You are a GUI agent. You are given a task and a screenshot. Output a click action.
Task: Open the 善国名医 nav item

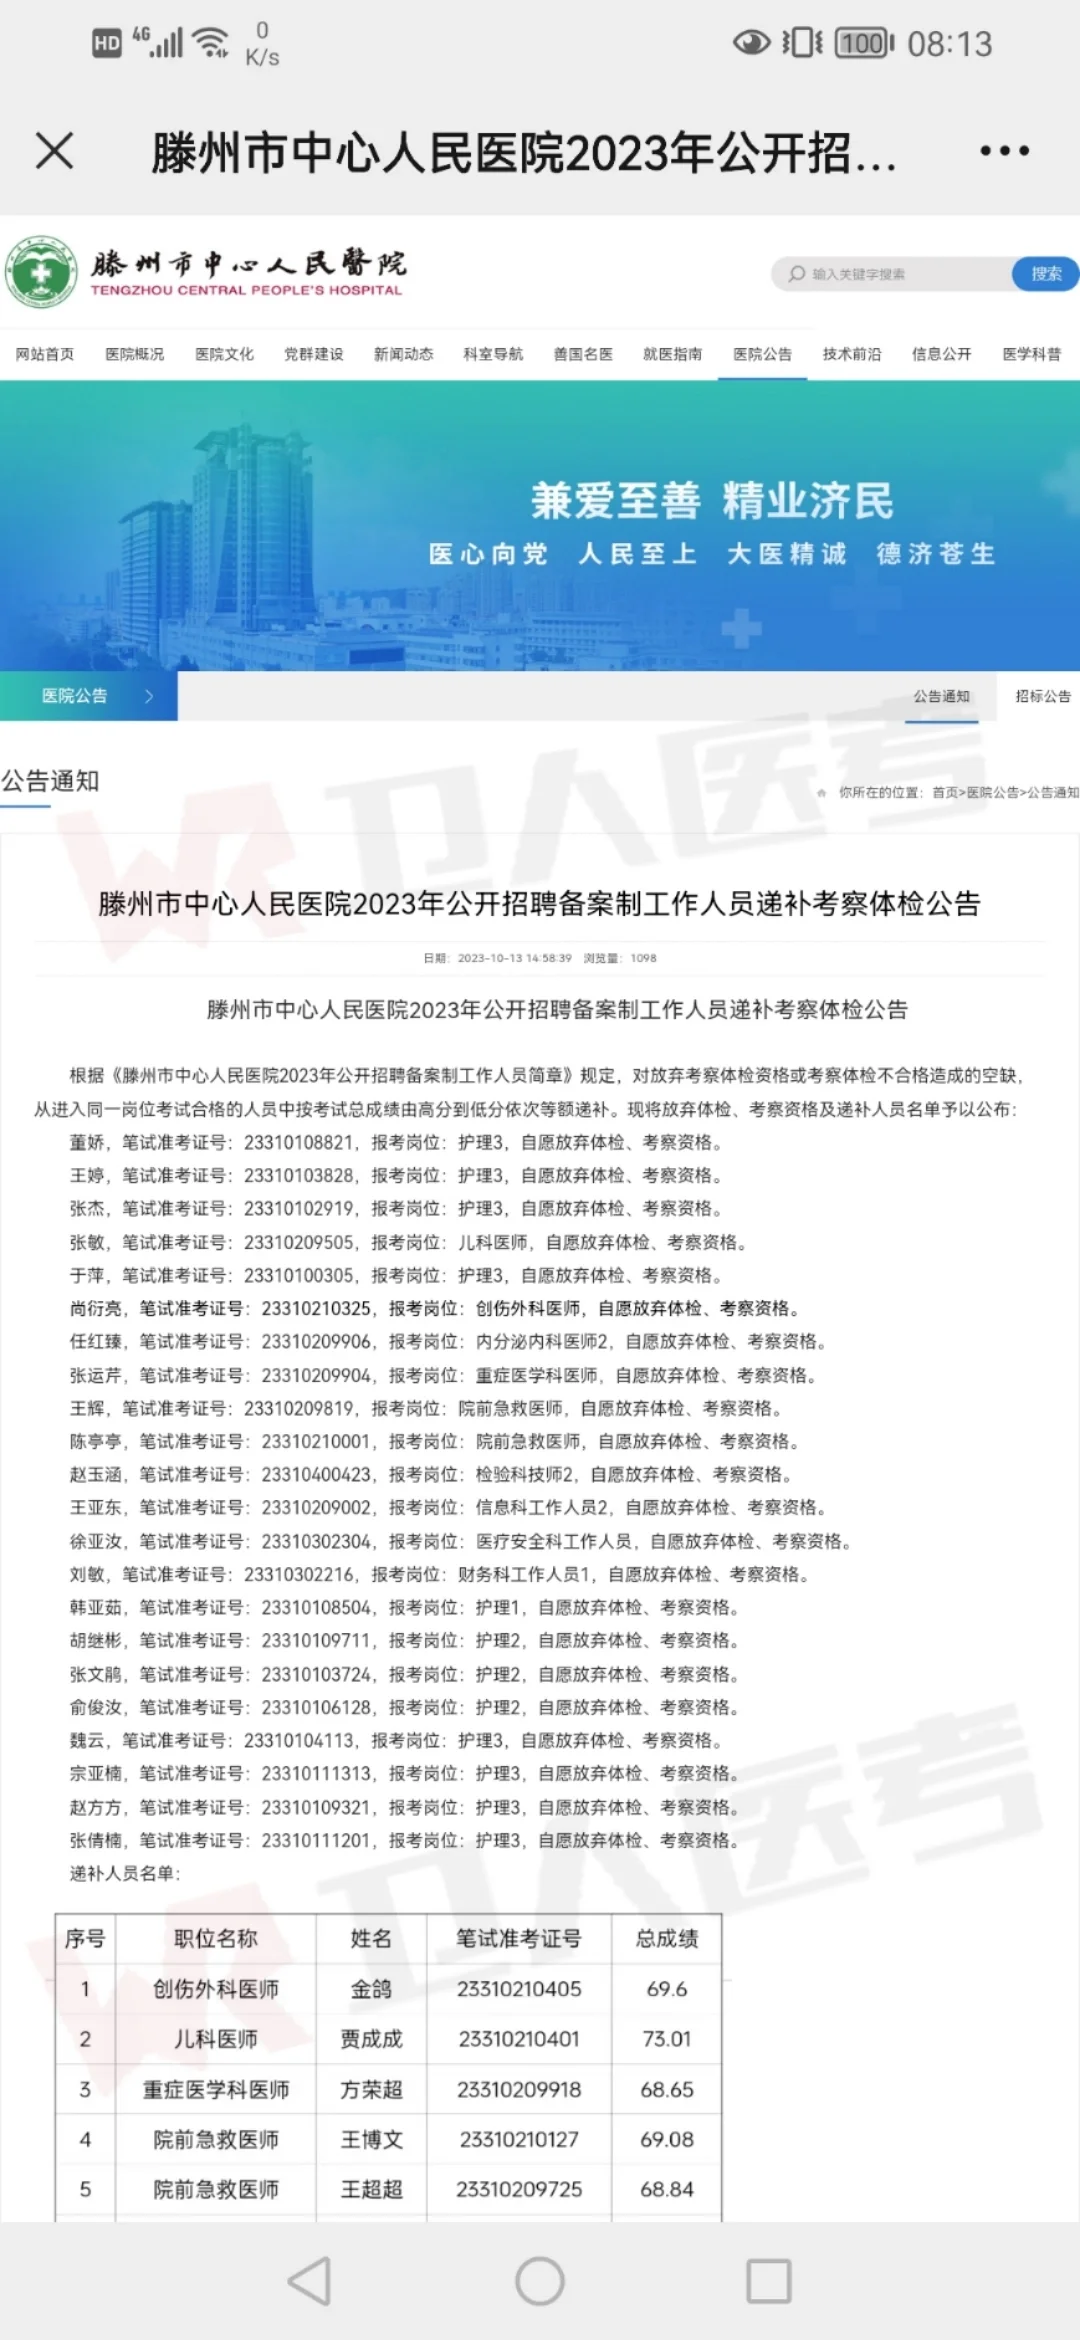(x=583, y=354)
